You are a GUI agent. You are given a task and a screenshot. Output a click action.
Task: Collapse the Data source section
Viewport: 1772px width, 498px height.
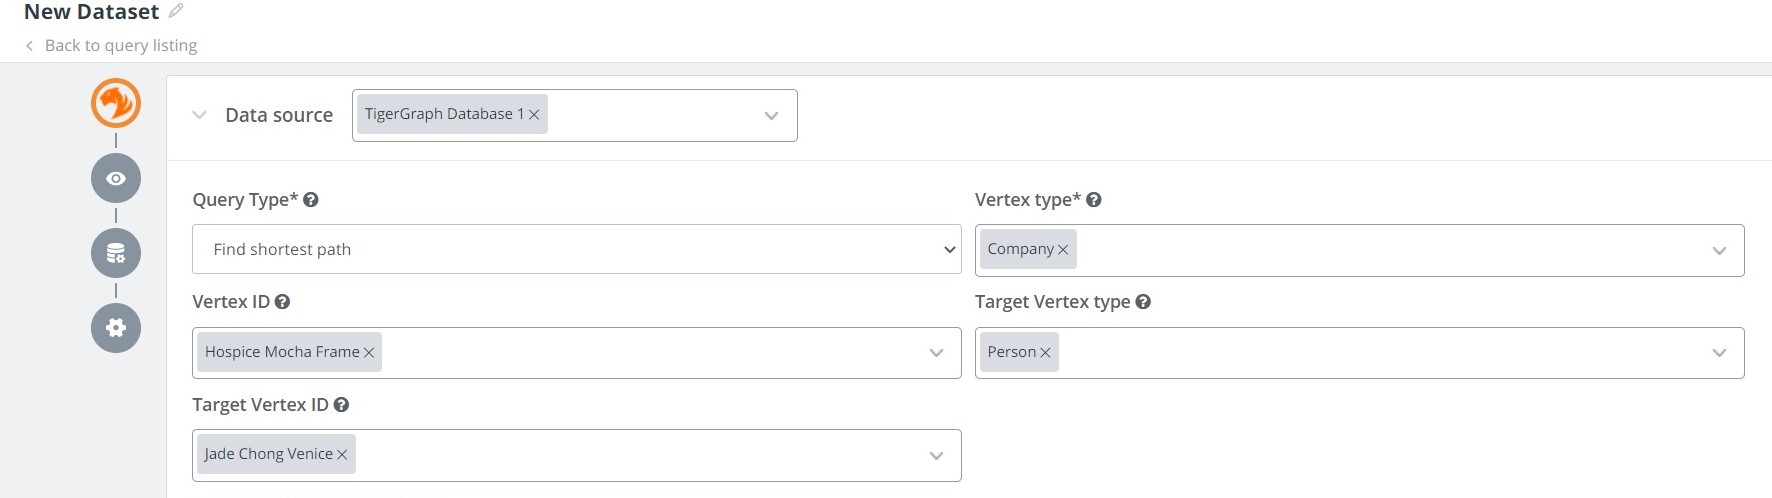pyautogui.click(x=200, y=115)
